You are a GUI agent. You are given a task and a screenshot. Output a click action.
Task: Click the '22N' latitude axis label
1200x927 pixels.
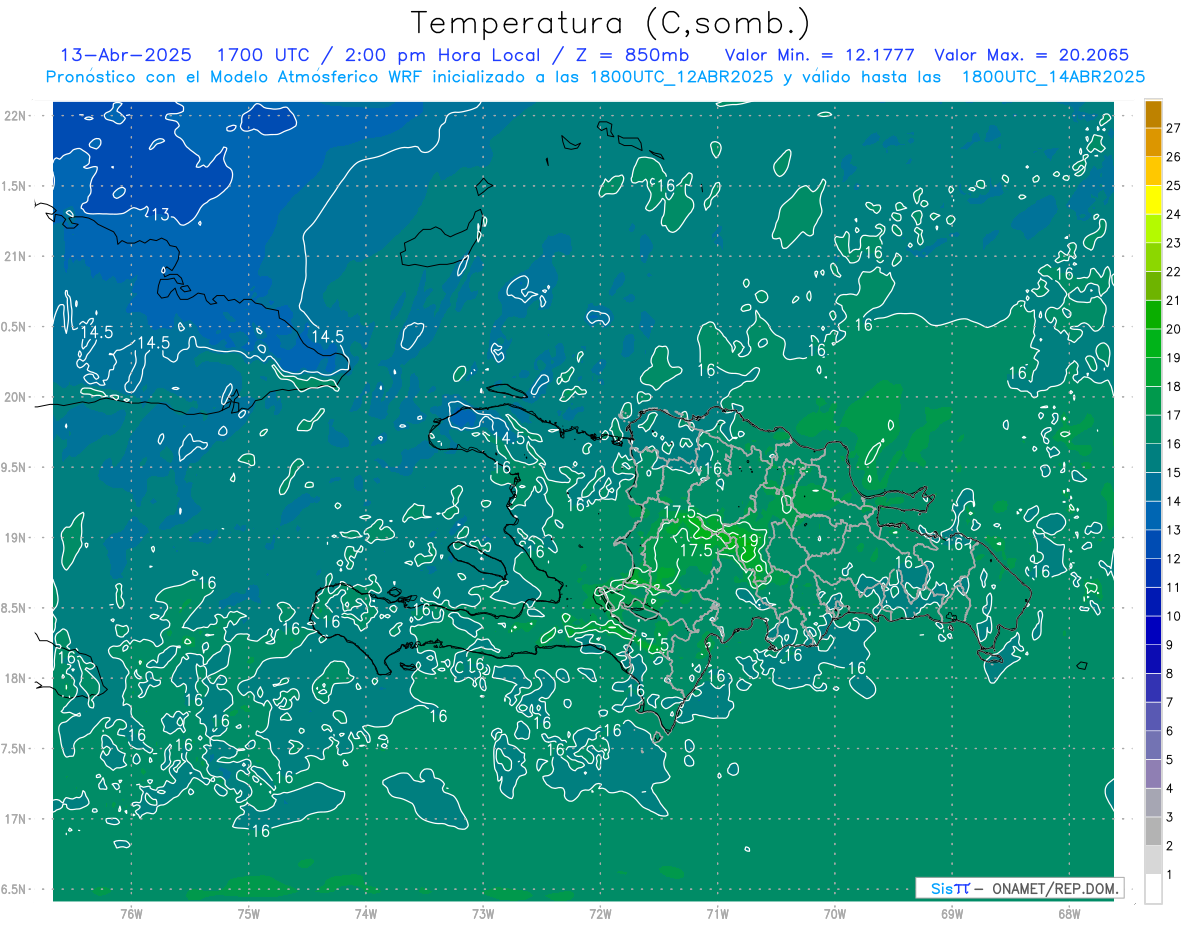16,116
